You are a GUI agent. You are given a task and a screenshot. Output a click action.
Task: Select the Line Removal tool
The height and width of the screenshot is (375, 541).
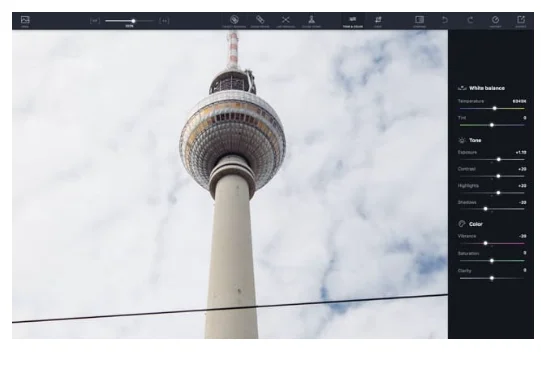click(286, 21)
